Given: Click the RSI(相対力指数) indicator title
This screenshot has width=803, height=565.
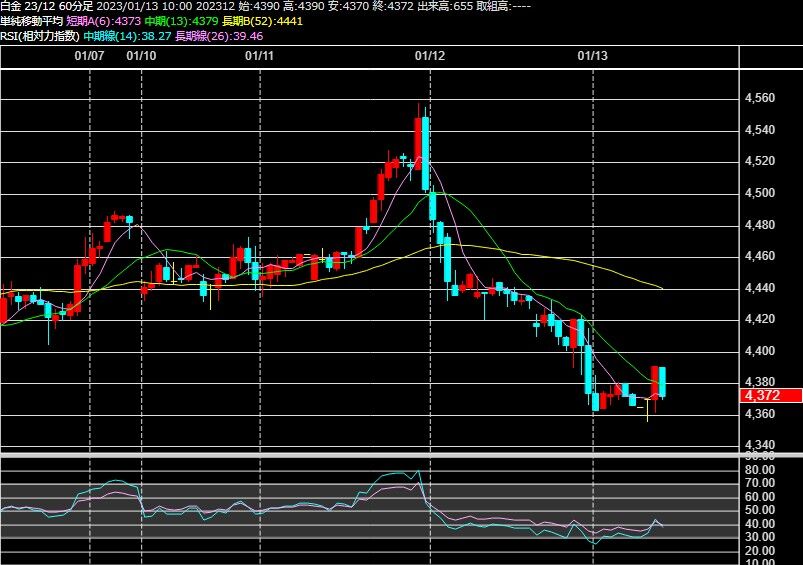Looking at the screenshot, I should [40, 36].
